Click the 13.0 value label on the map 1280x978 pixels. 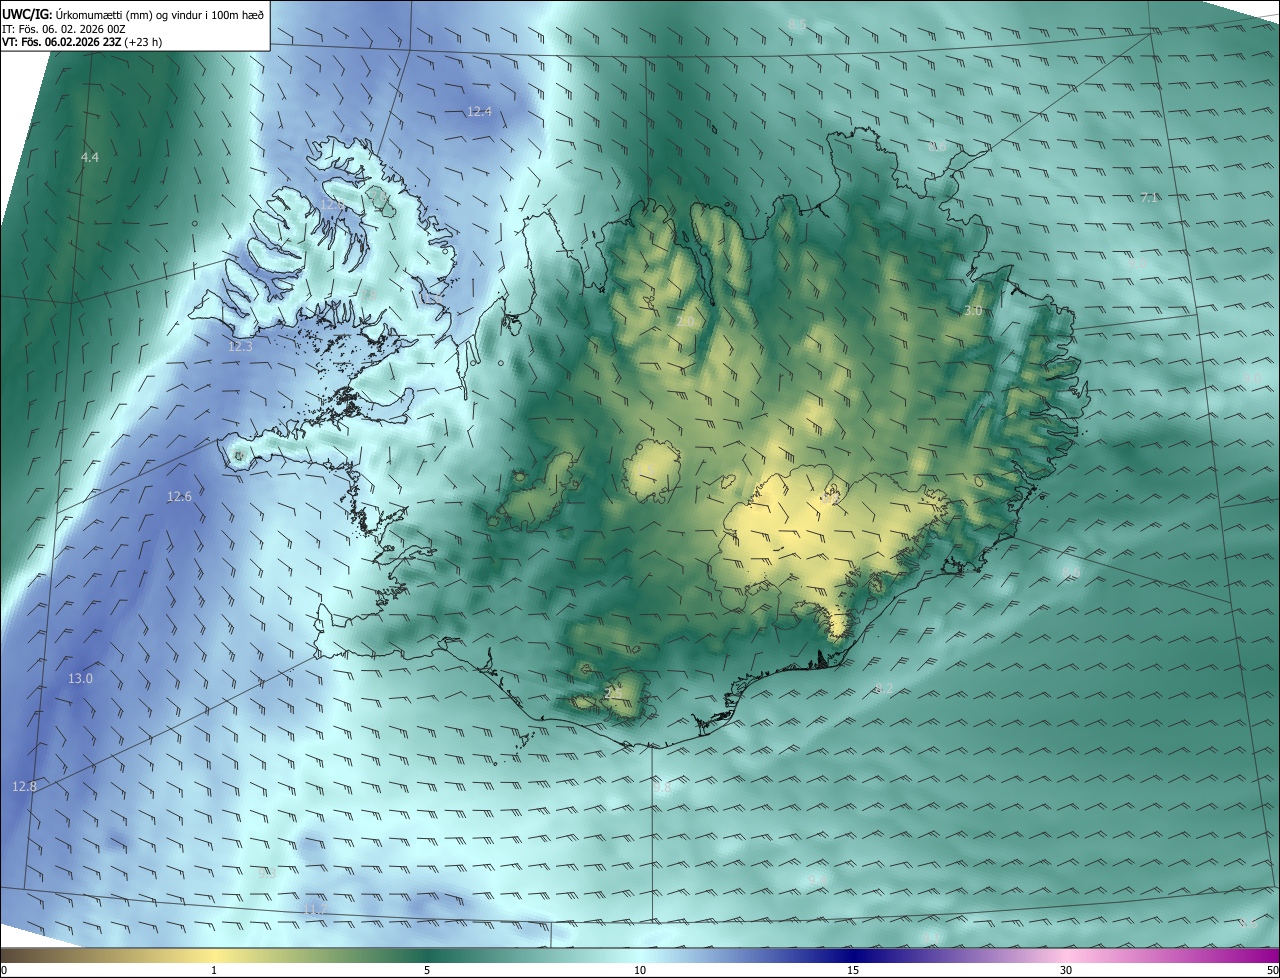[x=80, y=679]
